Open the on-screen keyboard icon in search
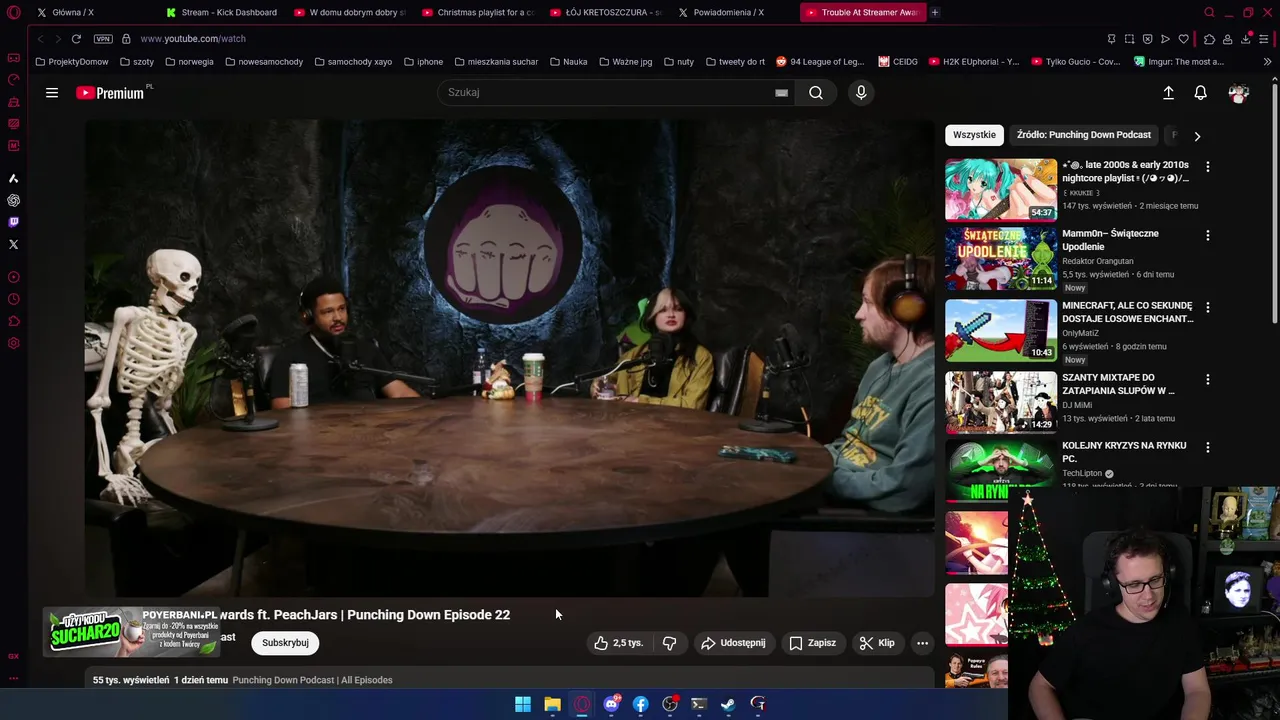Viewport: 1280px width, 720px height. [x=781, y=93]
